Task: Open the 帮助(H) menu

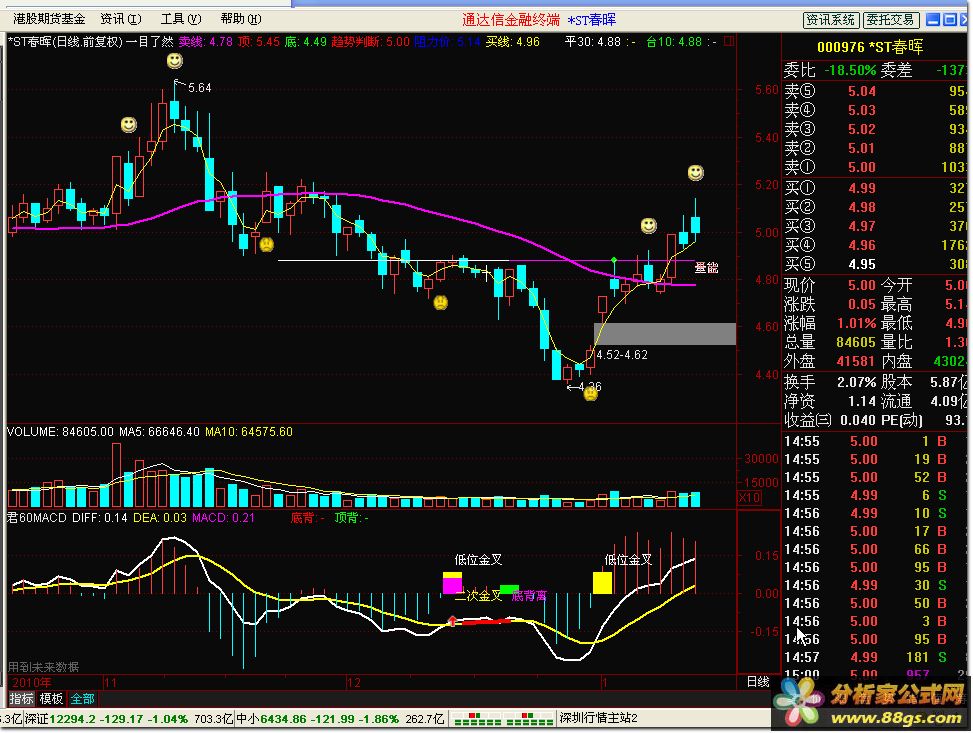Action: tap(241, 19)
